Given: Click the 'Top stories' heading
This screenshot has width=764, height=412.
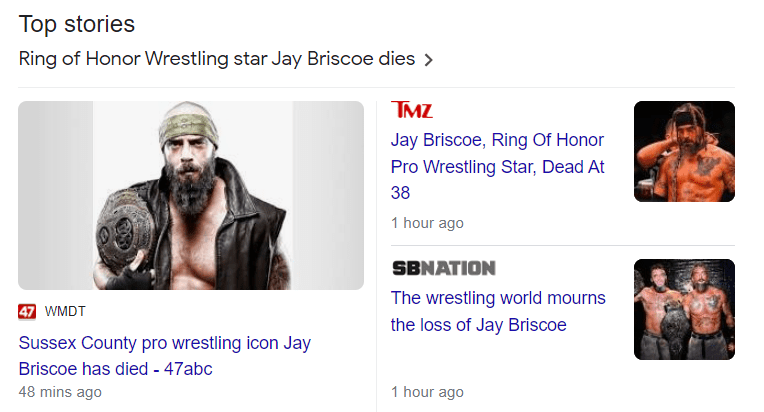Looking at the screenshot, I should [77, 24].
